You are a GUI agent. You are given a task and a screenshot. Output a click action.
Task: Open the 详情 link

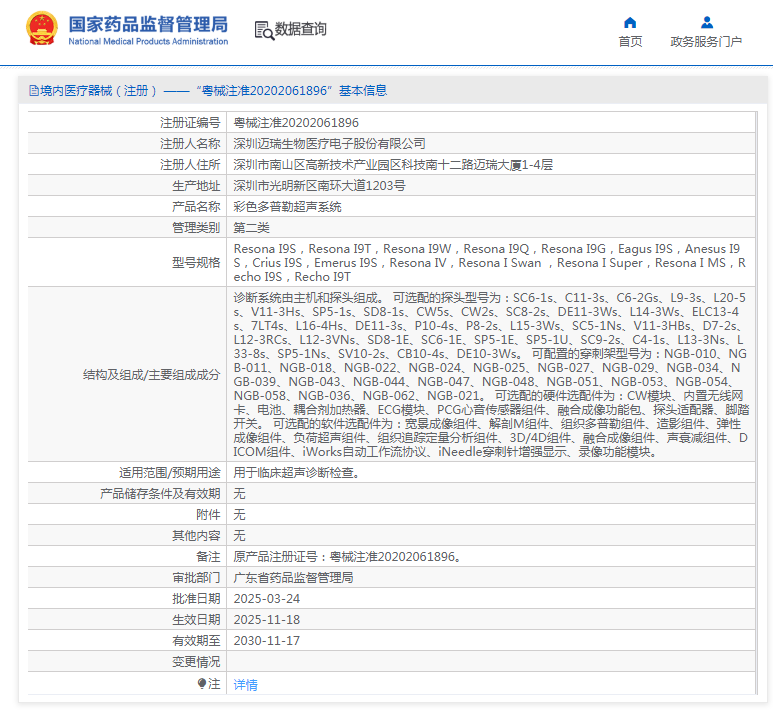point(245,685)
